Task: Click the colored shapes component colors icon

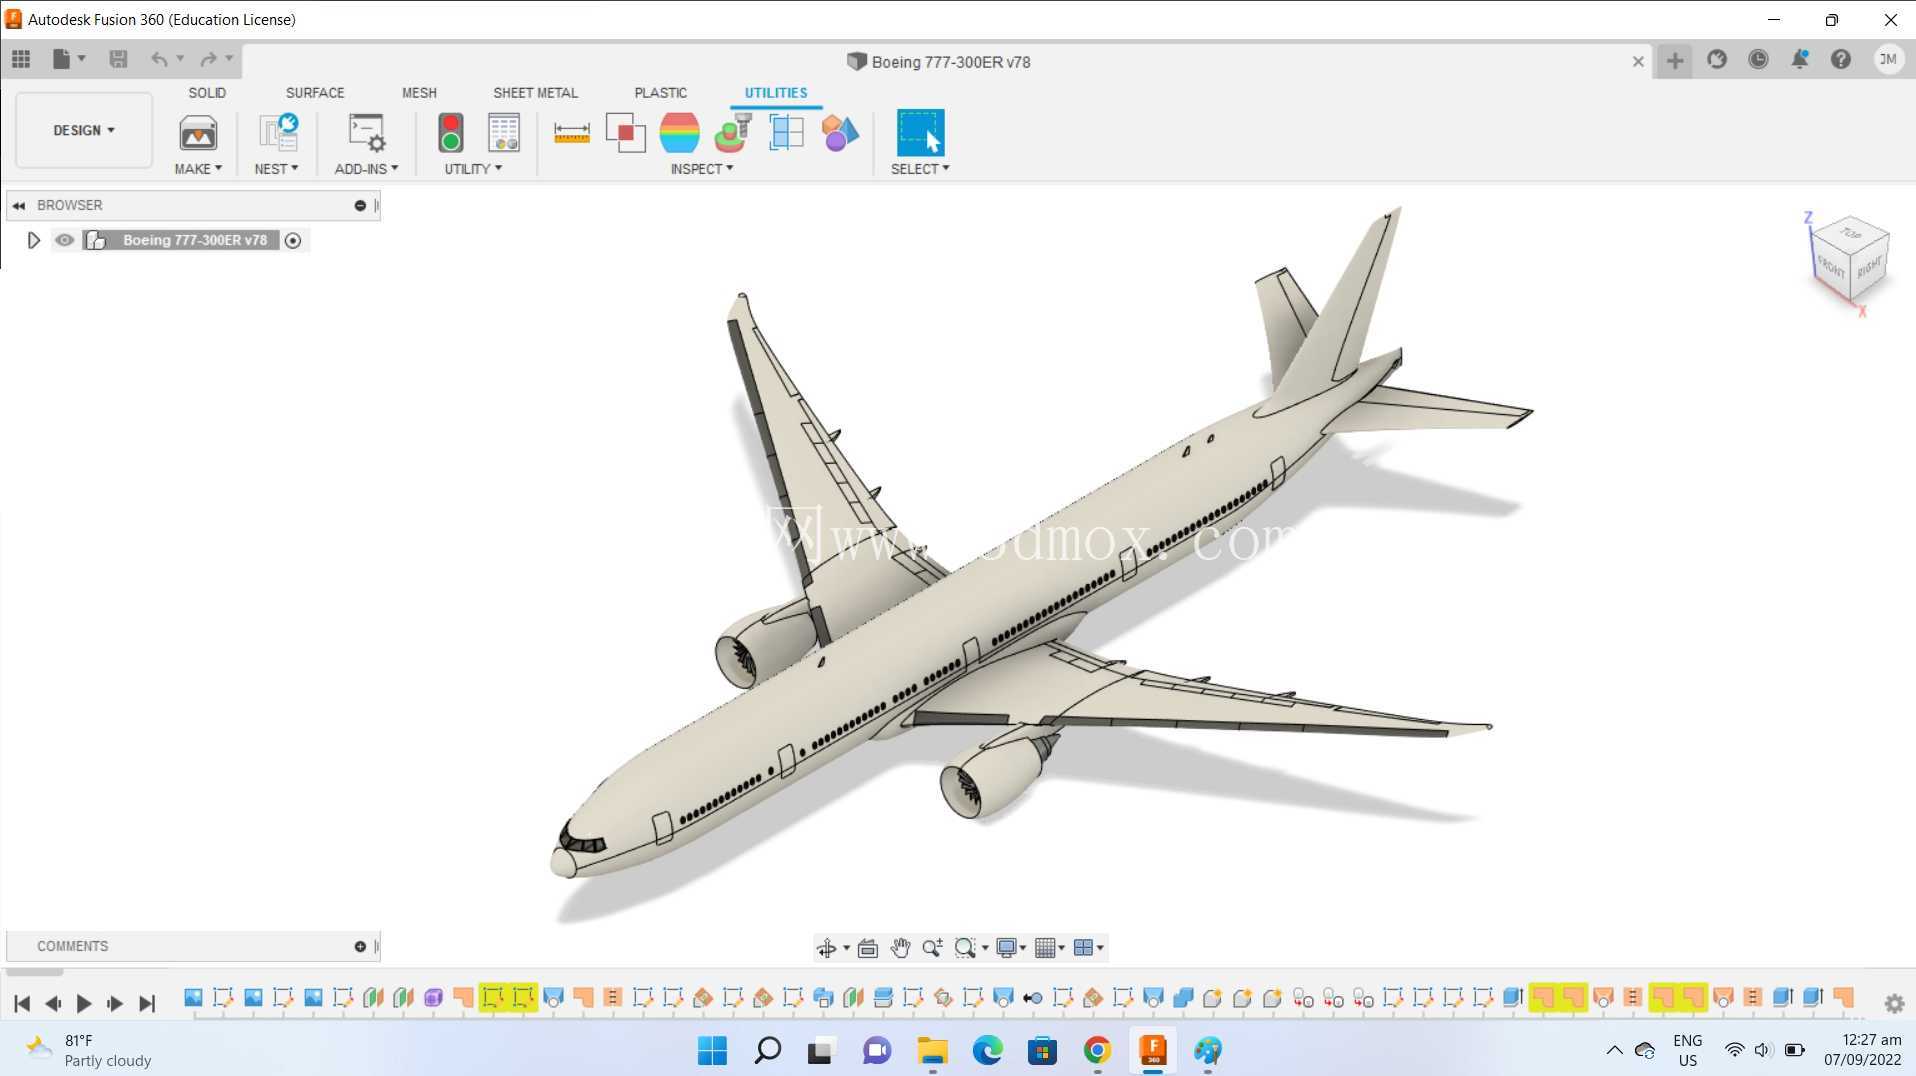Action: click(x=840, y=133)
